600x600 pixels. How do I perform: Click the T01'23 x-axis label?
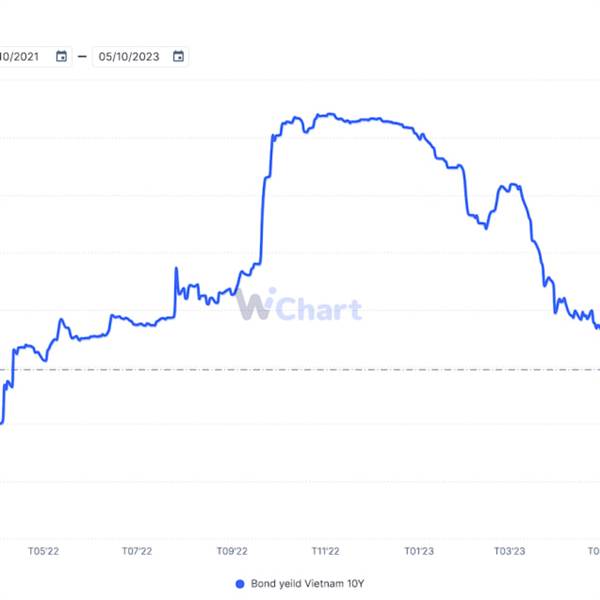coord(419,551)
